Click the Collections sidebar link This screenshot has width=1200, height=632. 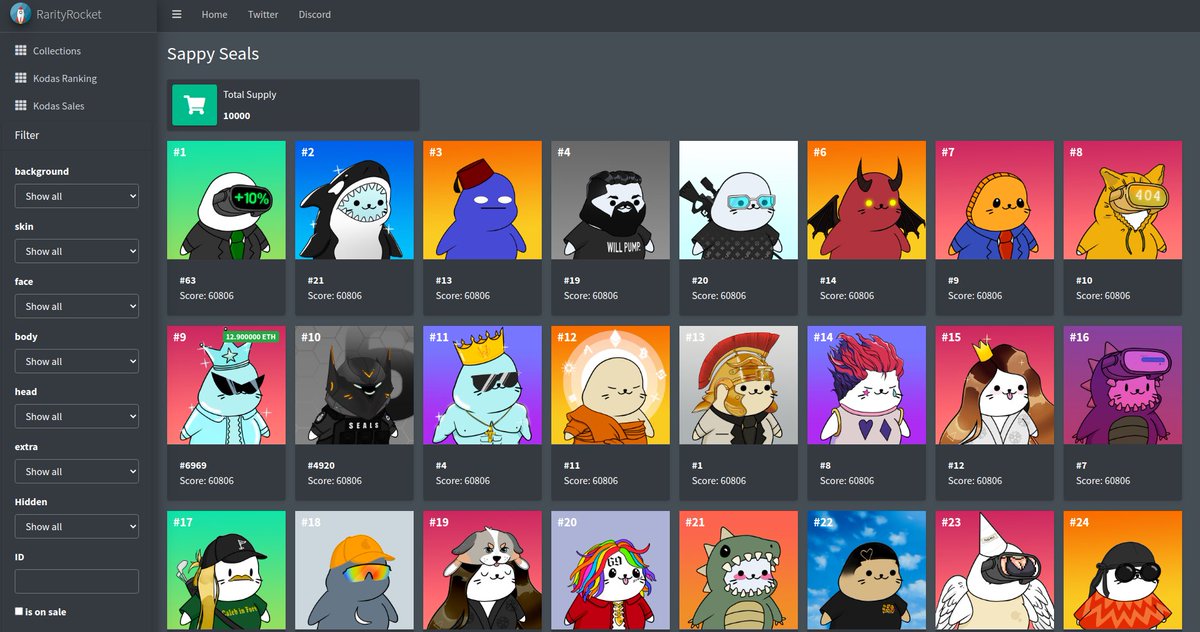(x=56, y=50)
